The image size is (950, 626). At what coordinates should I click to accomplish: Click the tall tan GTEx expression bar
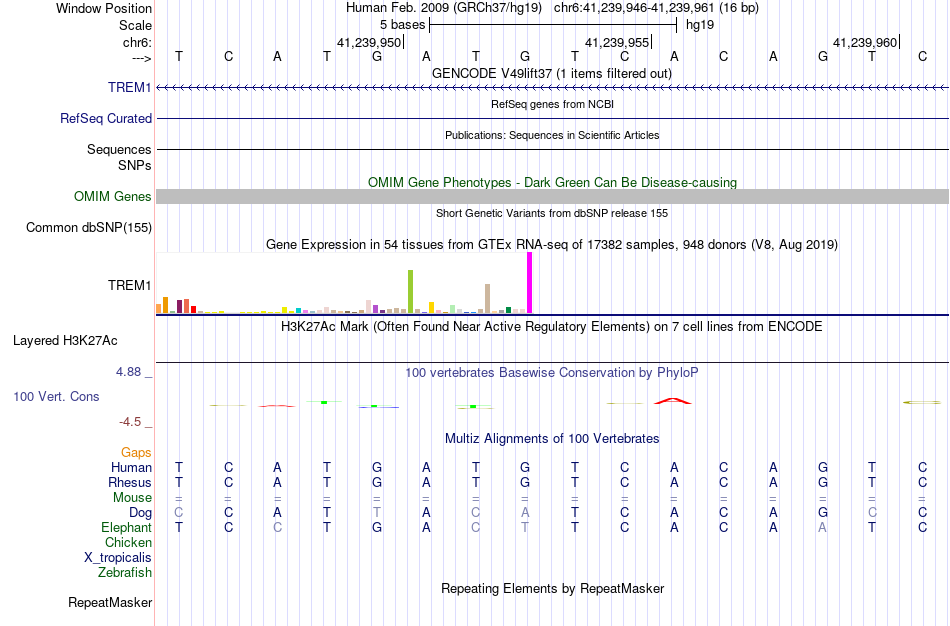pyautogui.click(x=487, y=298)
